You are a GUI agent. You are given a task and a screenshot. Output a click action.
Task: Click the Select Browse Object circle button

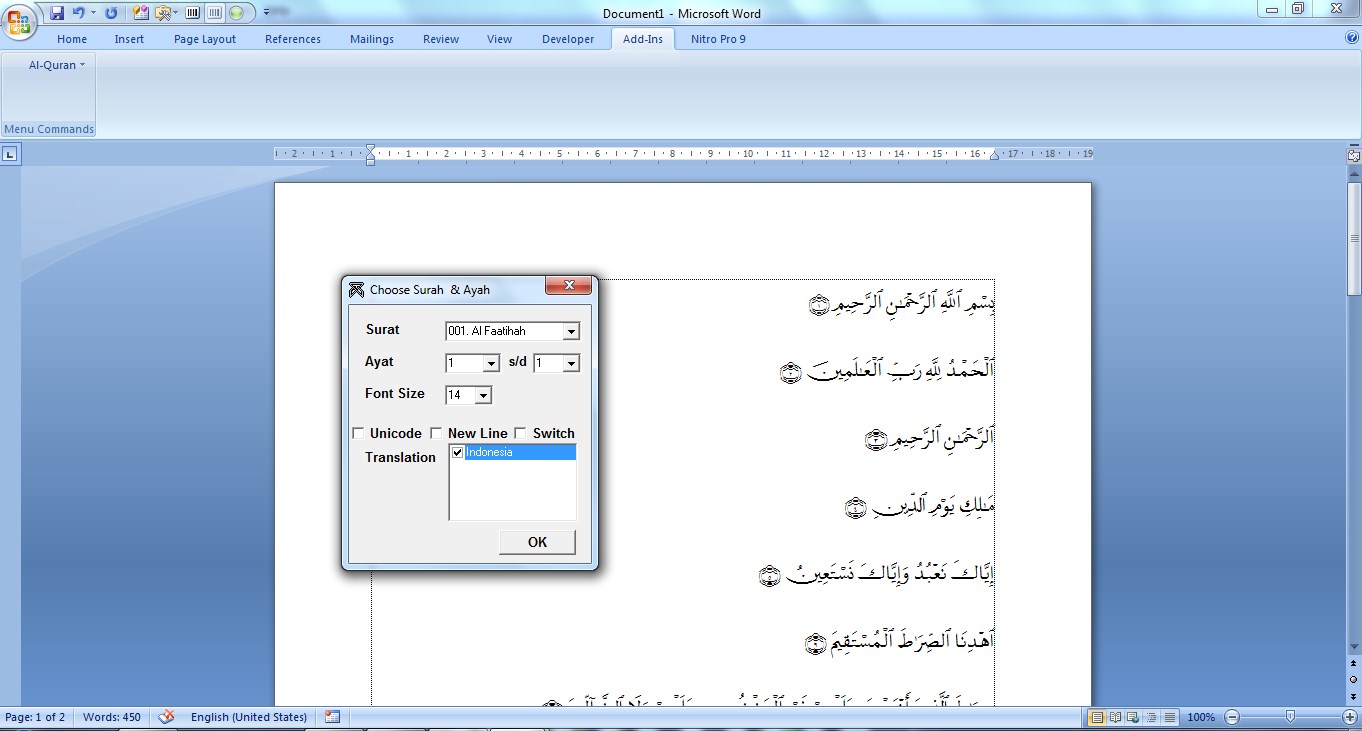(x=1354, y=679)
